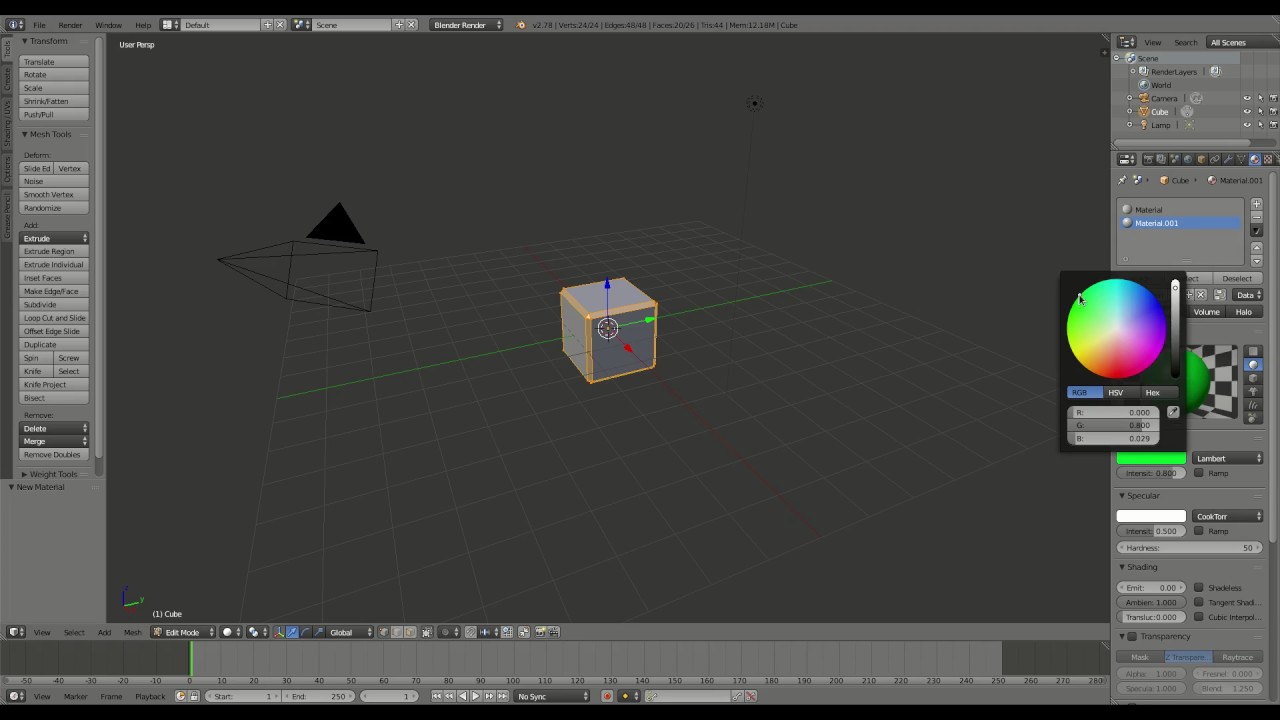Open the World properties tab icon
The height and width of the screenshot is (720, 1280).
[1188, 160]
